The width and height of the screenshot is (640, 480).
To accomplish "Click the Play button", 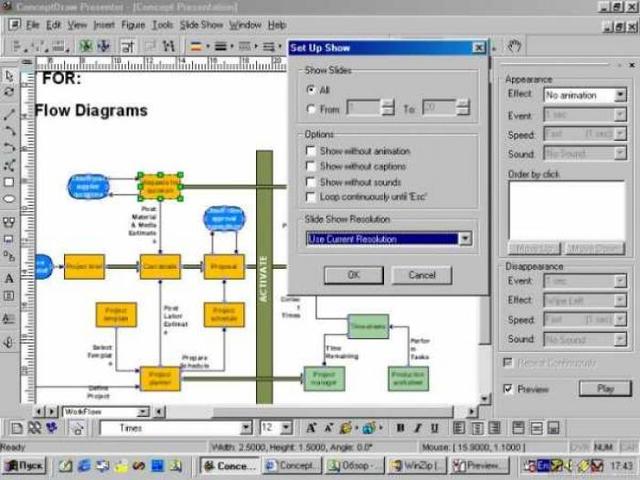I will point(605,389).
